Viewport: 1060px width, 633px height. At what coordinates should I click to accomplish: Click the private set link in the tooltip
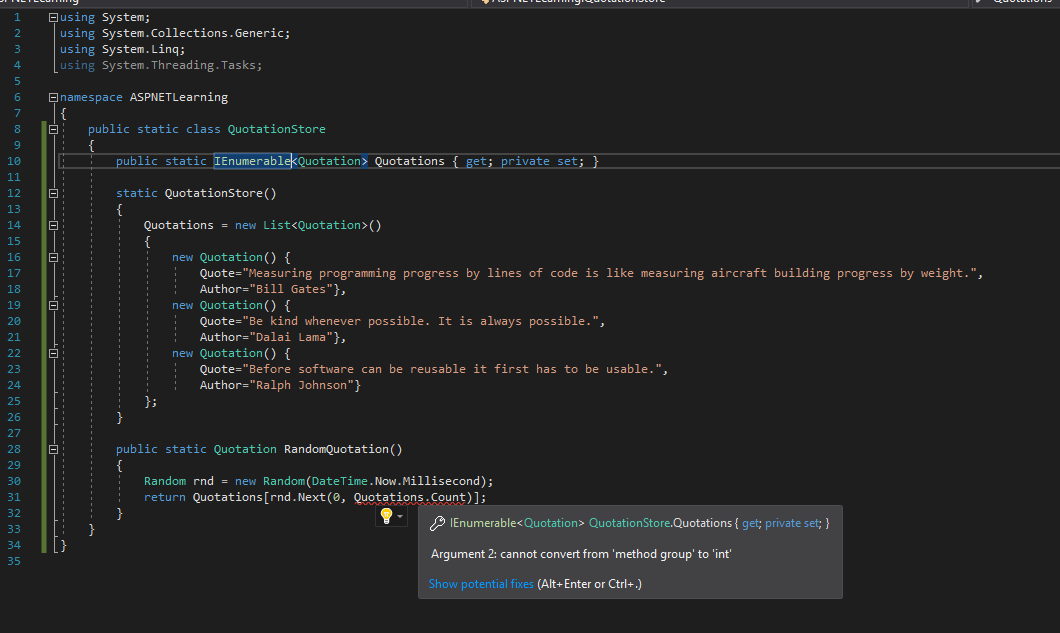pyautogui.click(x=792, y=521)
